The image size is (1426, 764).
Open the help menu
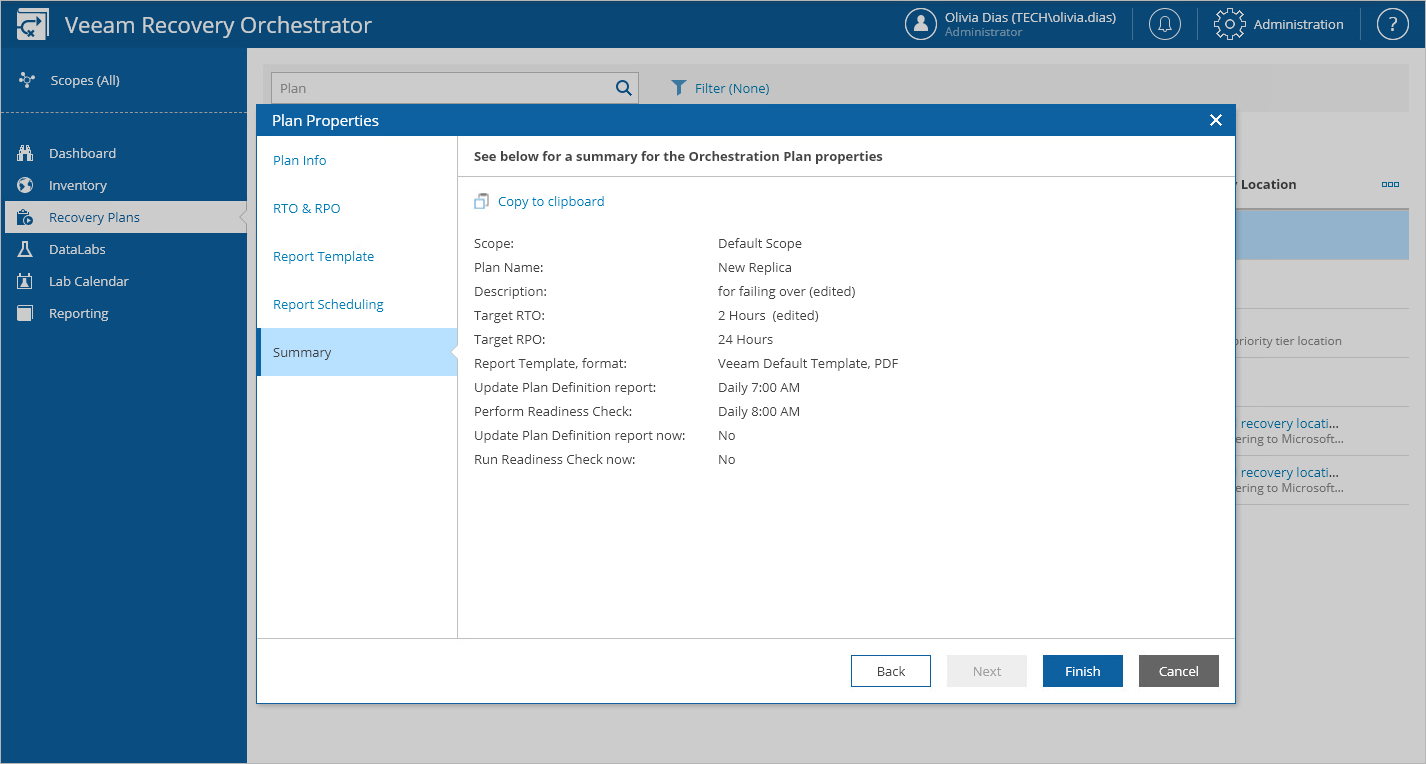click(x=1392, y=23)
